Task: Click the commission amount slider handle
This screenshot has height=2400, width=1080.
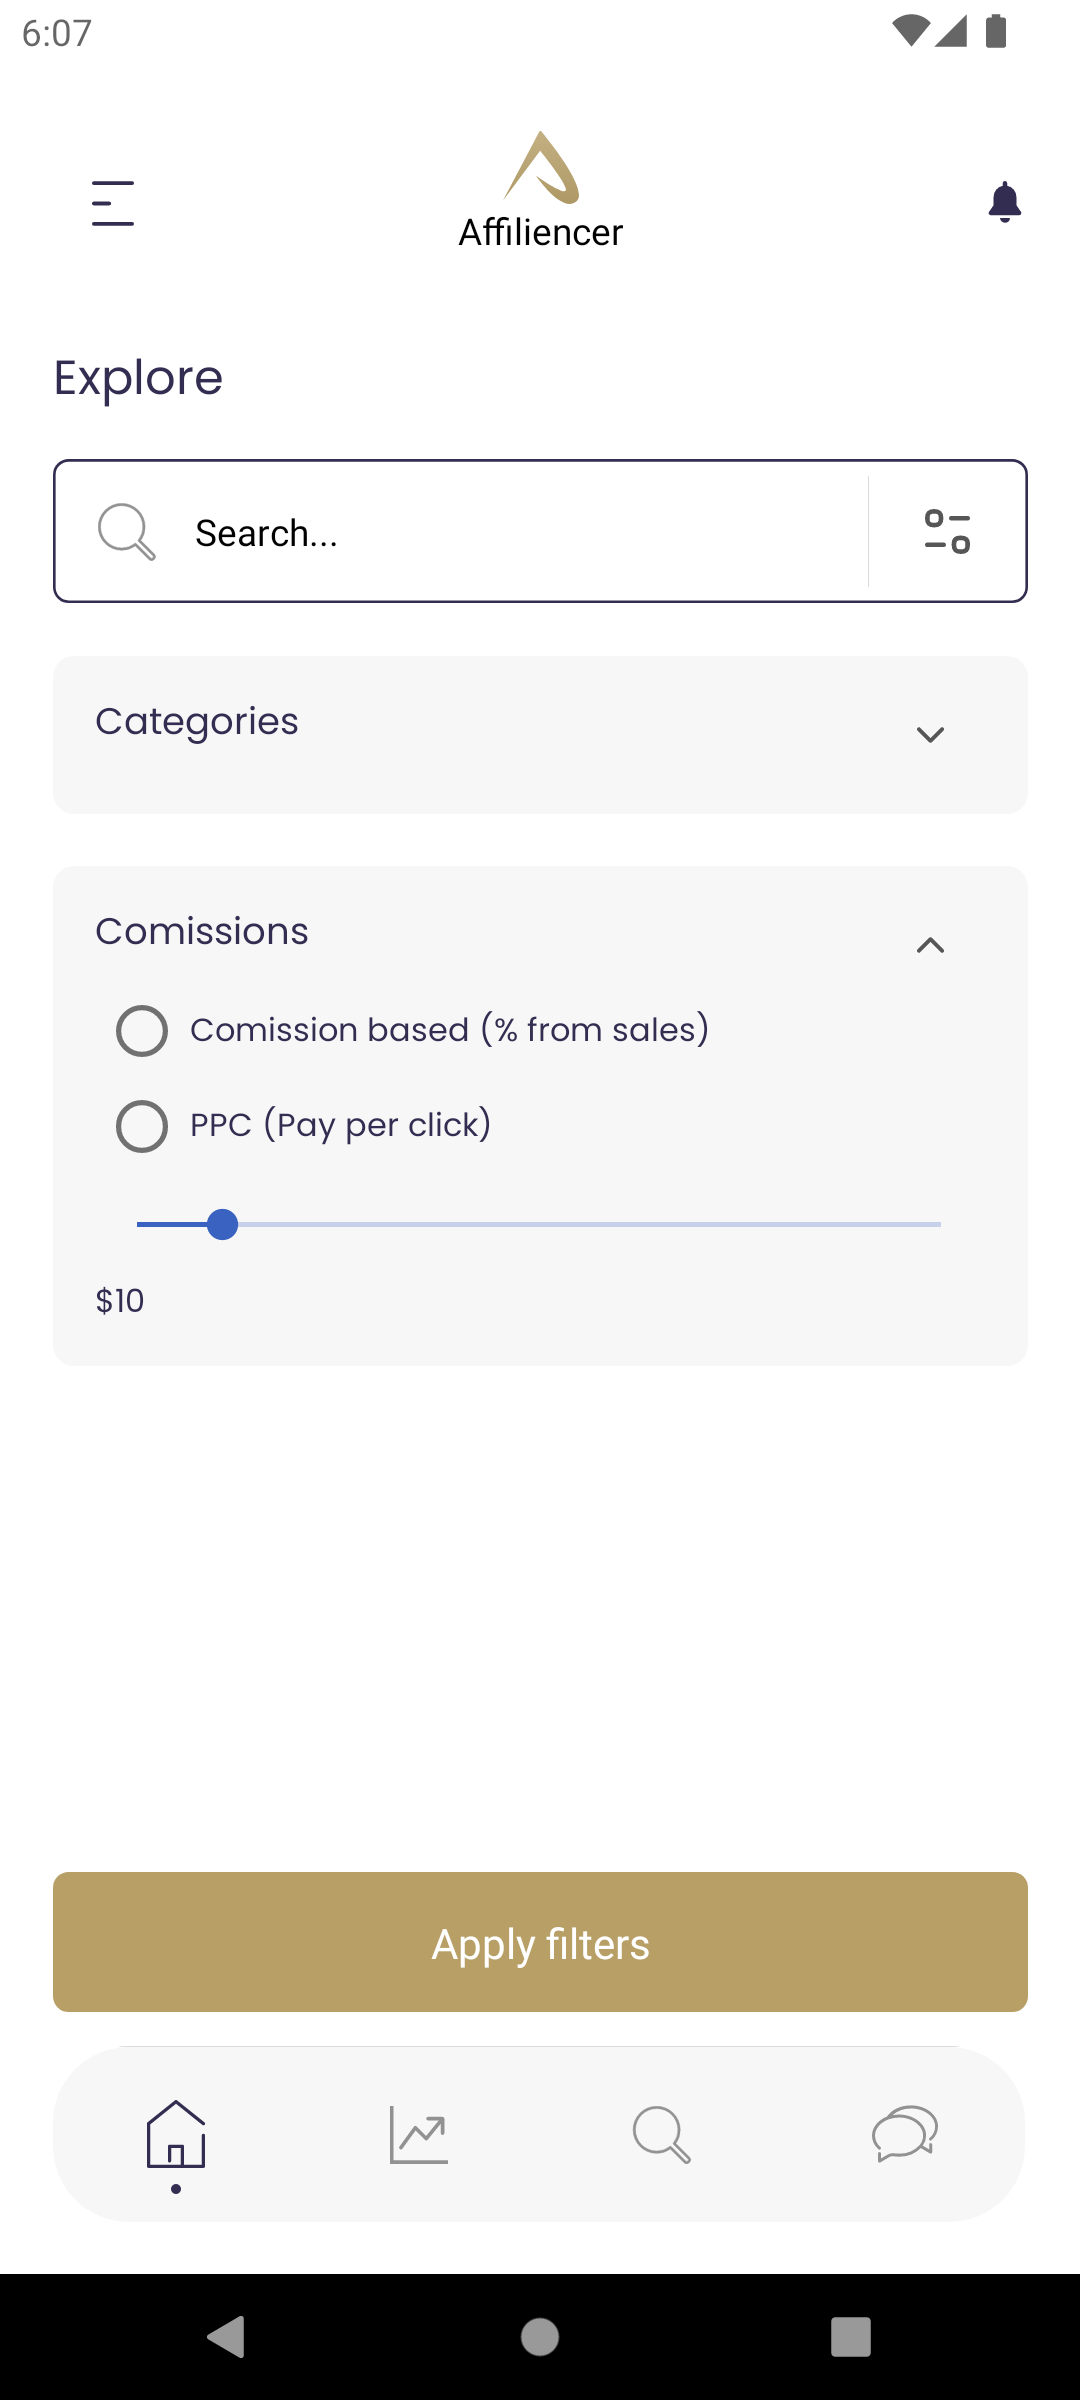Action: [222, 1224]
